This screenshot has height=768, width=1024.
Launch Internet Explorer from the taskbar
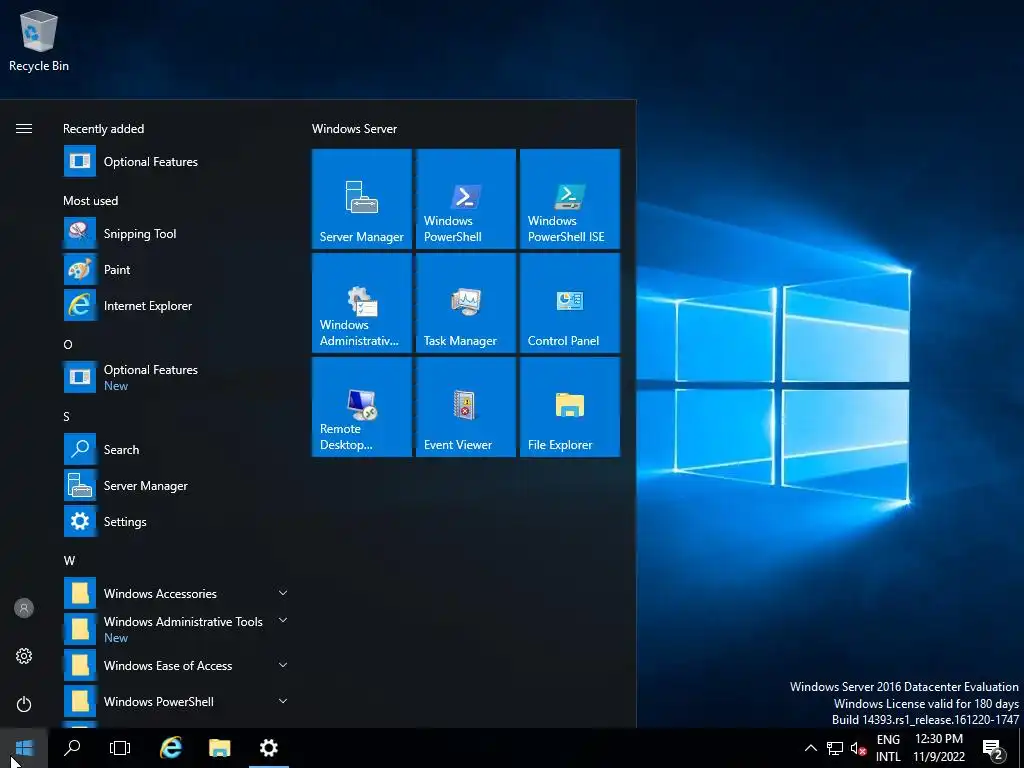pos(171,748)
